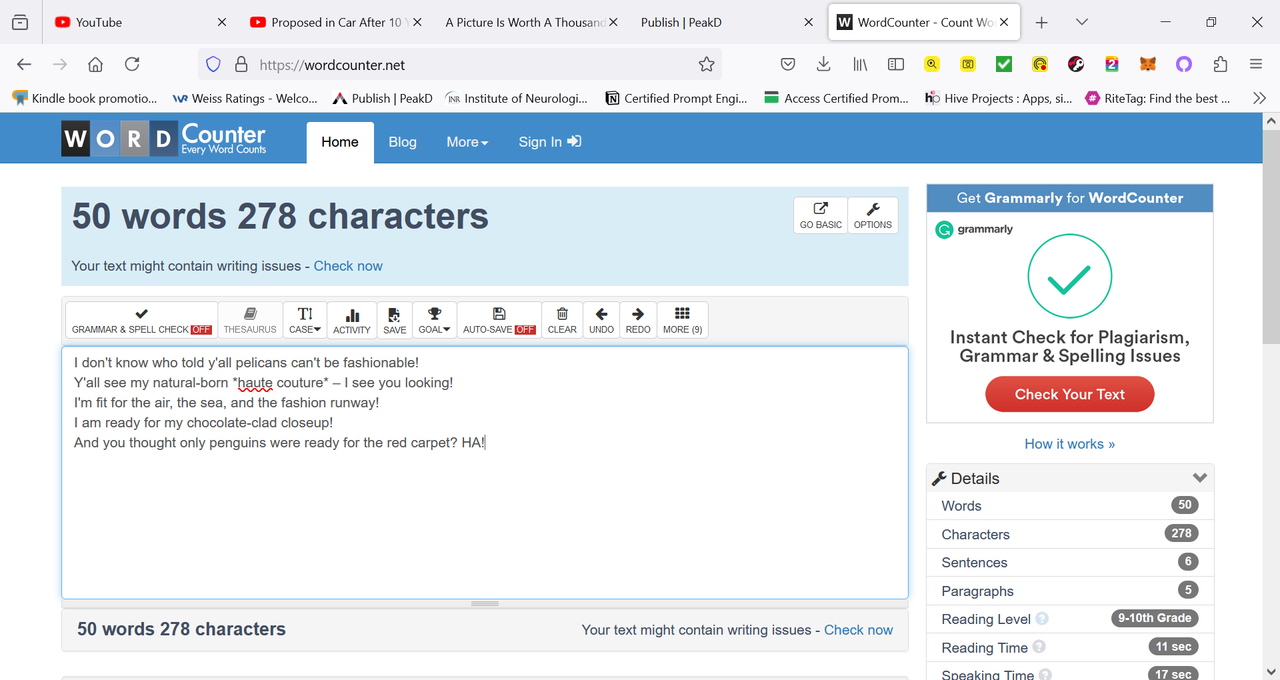
Task: Click the Sentences row in Details
Action: tap(1070, 562)
